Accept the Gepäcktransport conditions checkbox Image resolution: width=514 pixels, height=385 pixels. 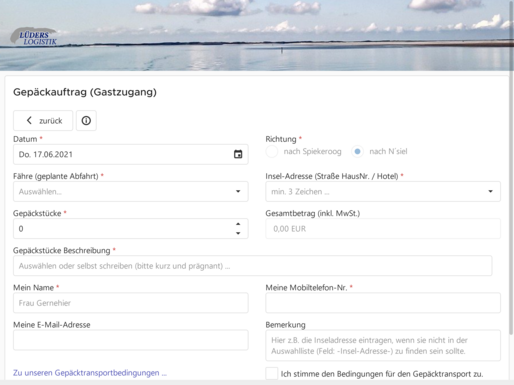point(272,374)
